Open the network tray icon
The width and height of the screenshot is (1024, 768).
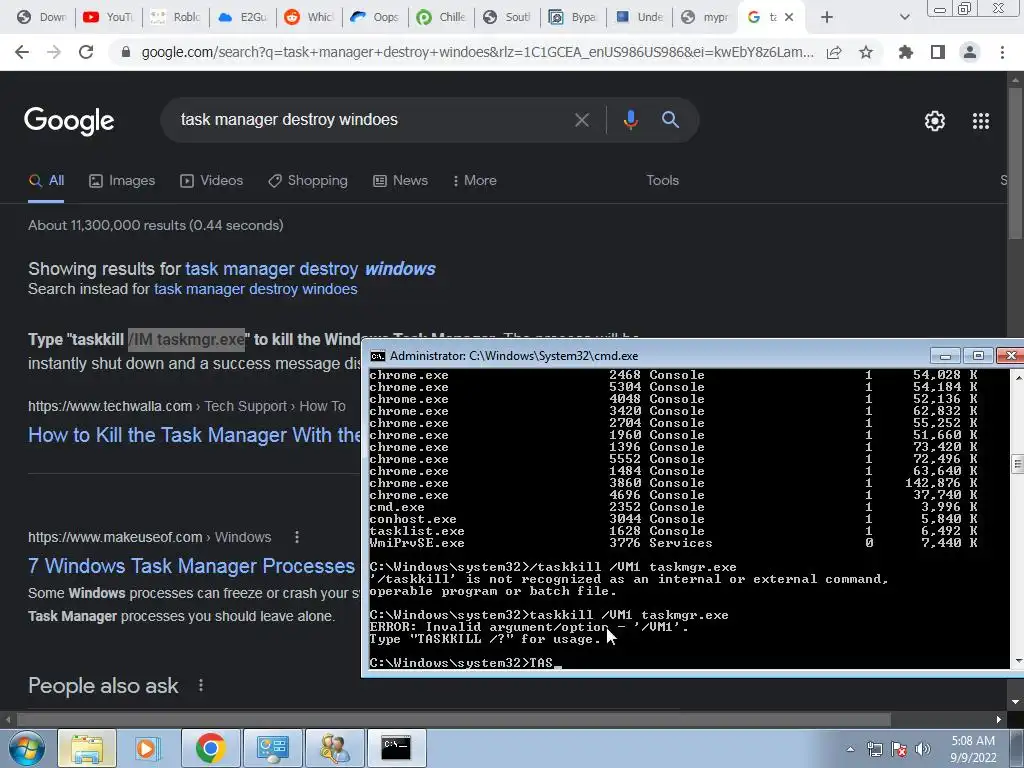coord(874,749)
